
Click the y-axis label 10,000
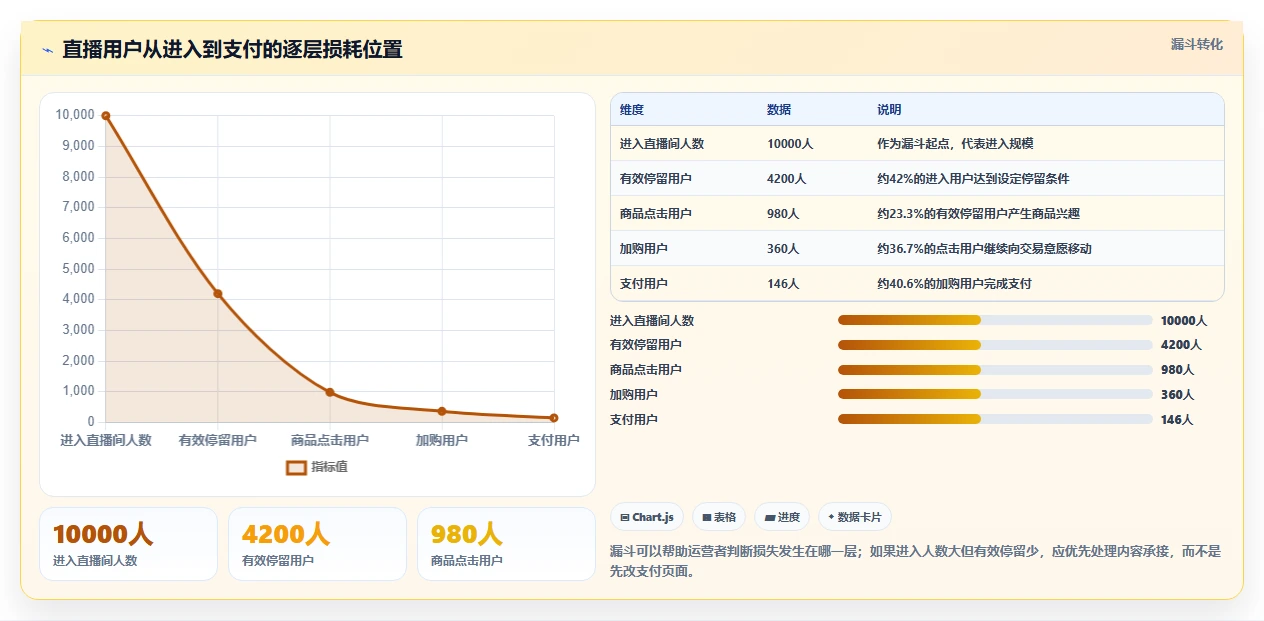pos(75,115)
